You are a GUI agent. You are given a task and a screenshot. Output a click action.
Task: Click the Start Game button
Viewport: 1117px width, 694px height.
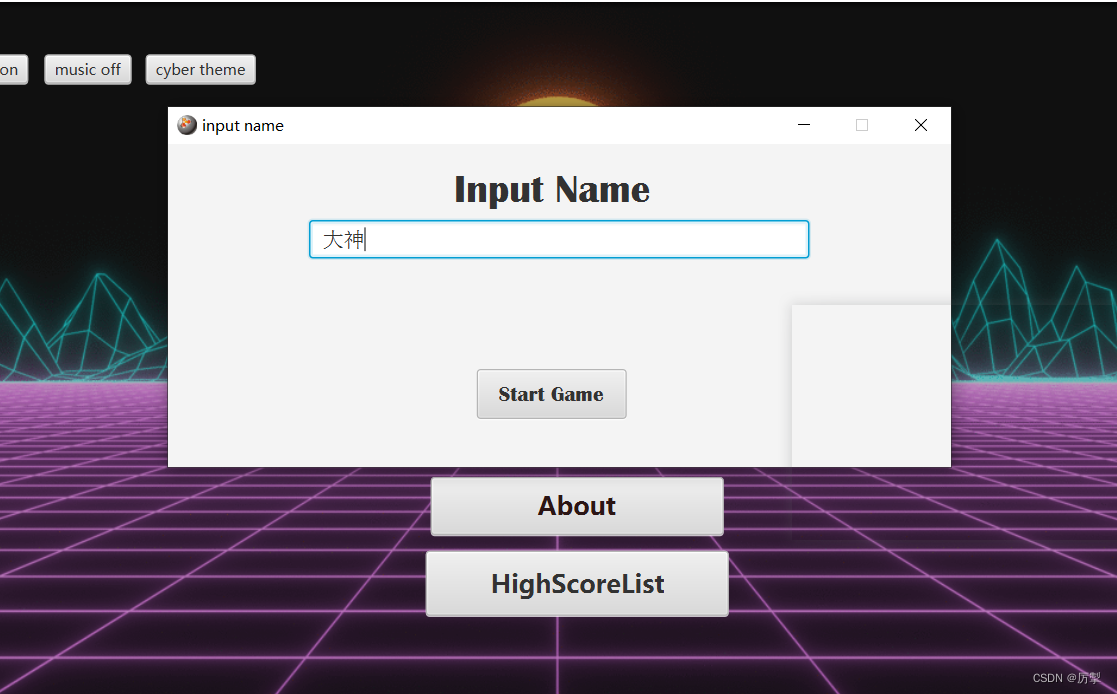point(551,394)
